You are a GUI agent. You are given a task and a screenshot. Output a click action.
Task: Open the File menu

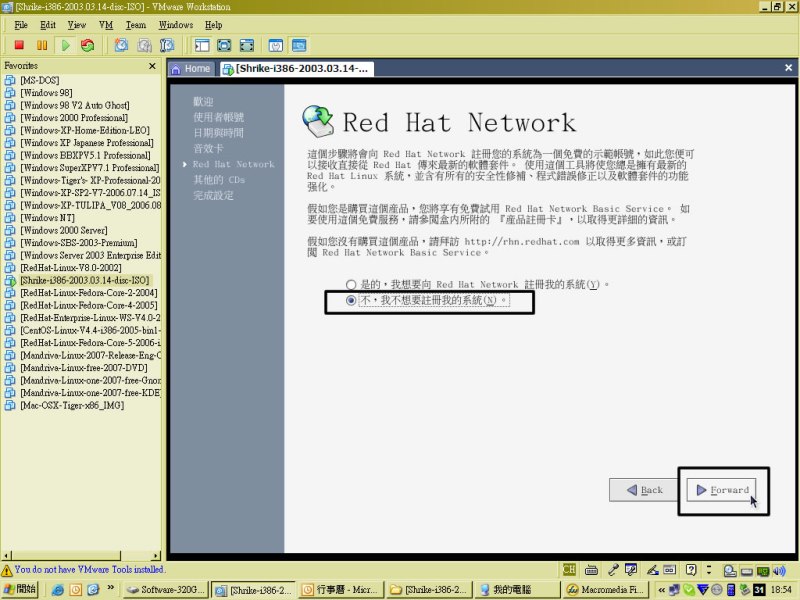pyautogui.click(x=21, y=24)
